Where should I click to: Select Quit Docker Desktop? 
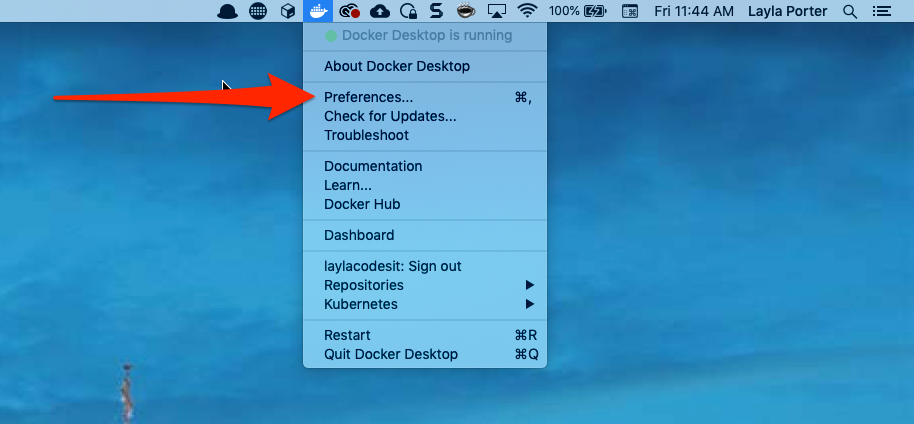pyautogui.click(x=426, y=354)
